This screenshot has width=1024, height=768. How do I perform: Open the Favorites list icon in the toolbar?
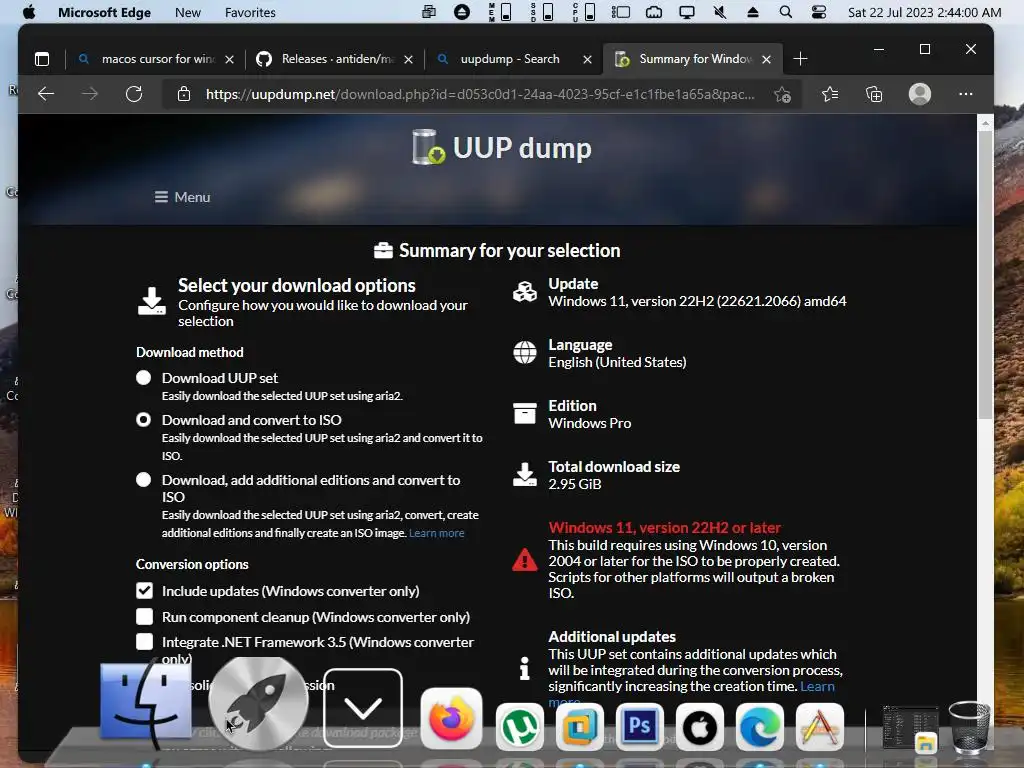(830, 94)
